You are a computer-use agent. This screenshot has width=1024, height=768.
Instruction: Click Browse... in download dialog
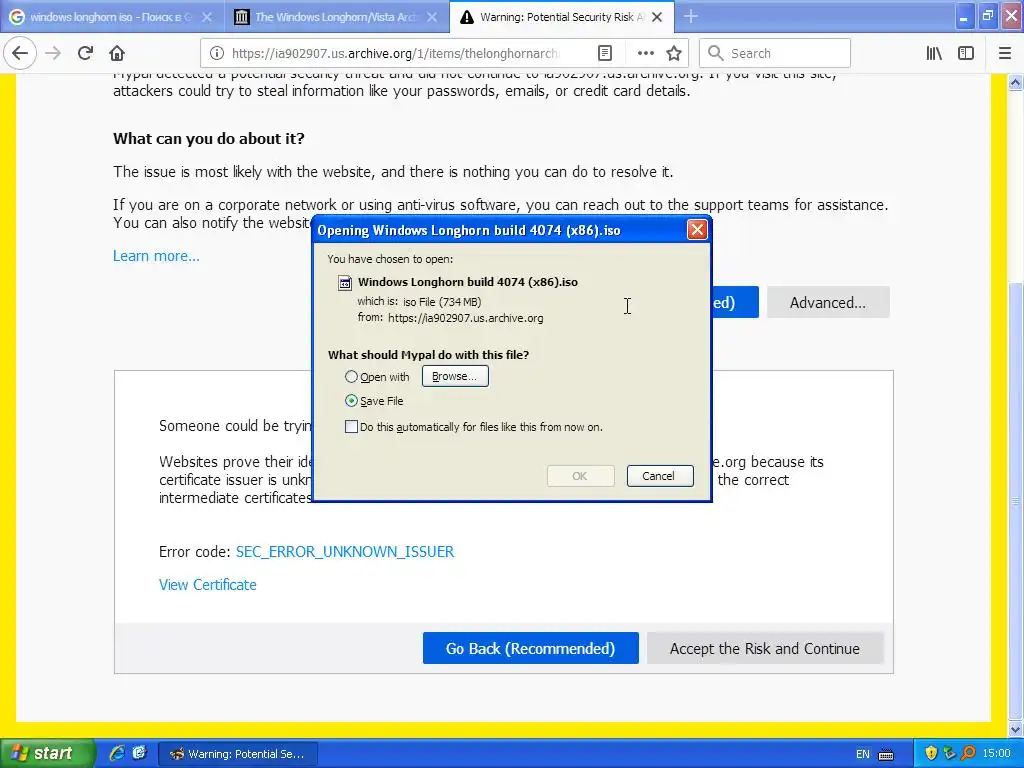click(455, 376)
